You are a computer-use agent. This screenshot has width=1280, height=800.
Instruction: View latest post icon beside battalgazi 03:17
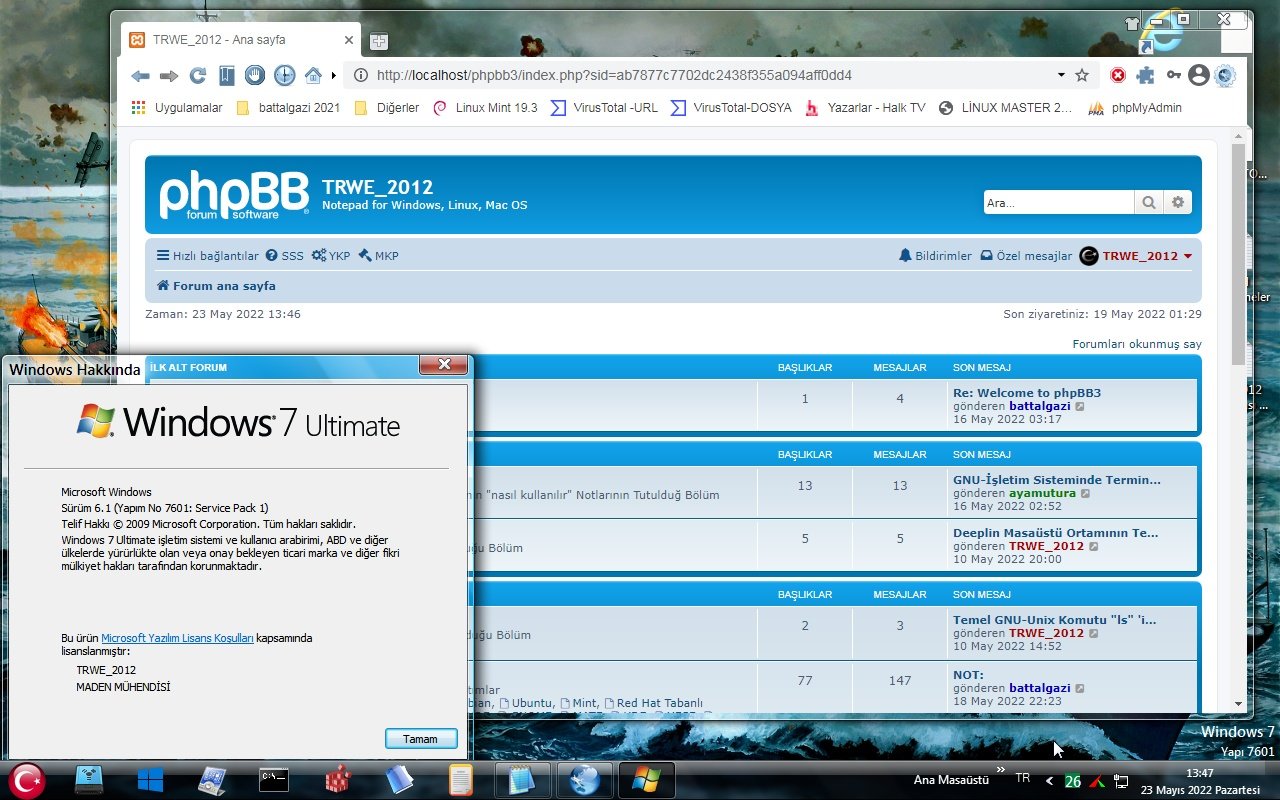tap(1080, 406)
